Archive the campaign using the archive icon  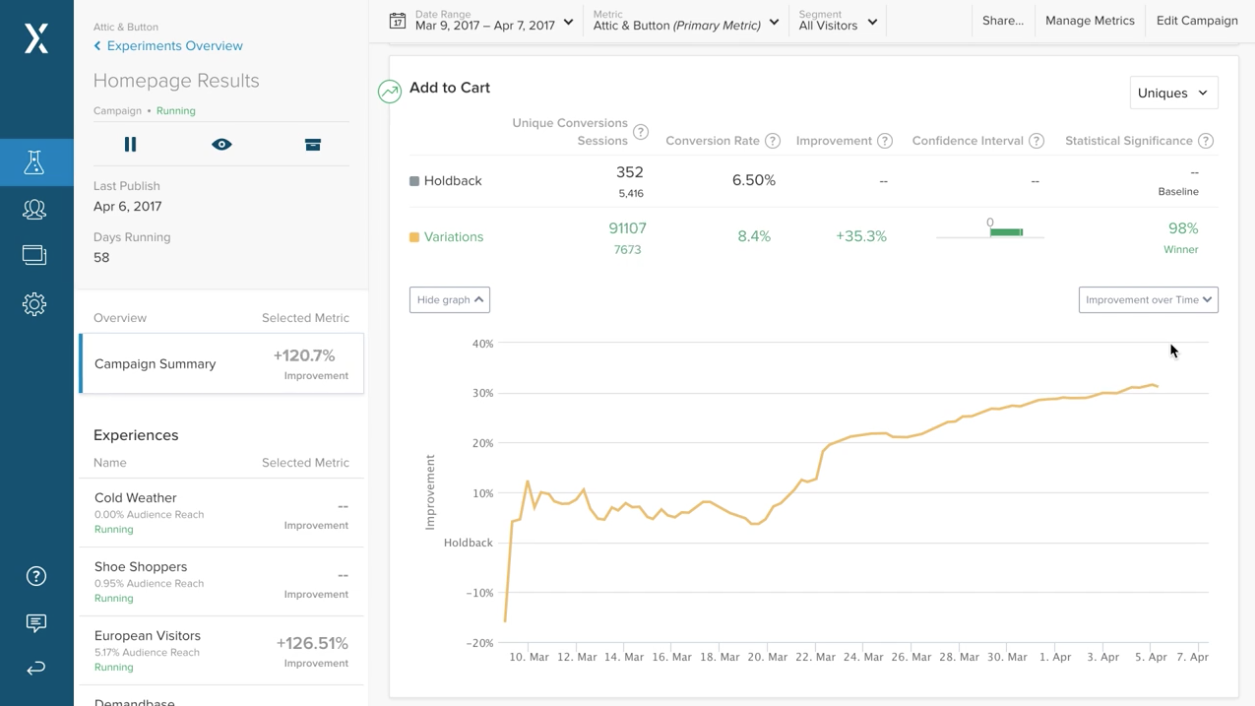[313, 143]
